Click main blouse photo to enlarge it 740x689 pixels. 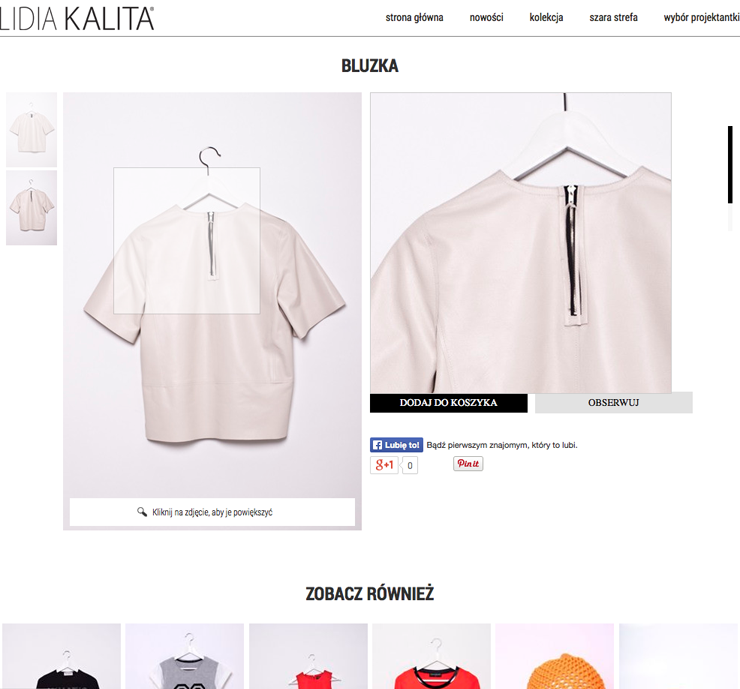point(212,295)
